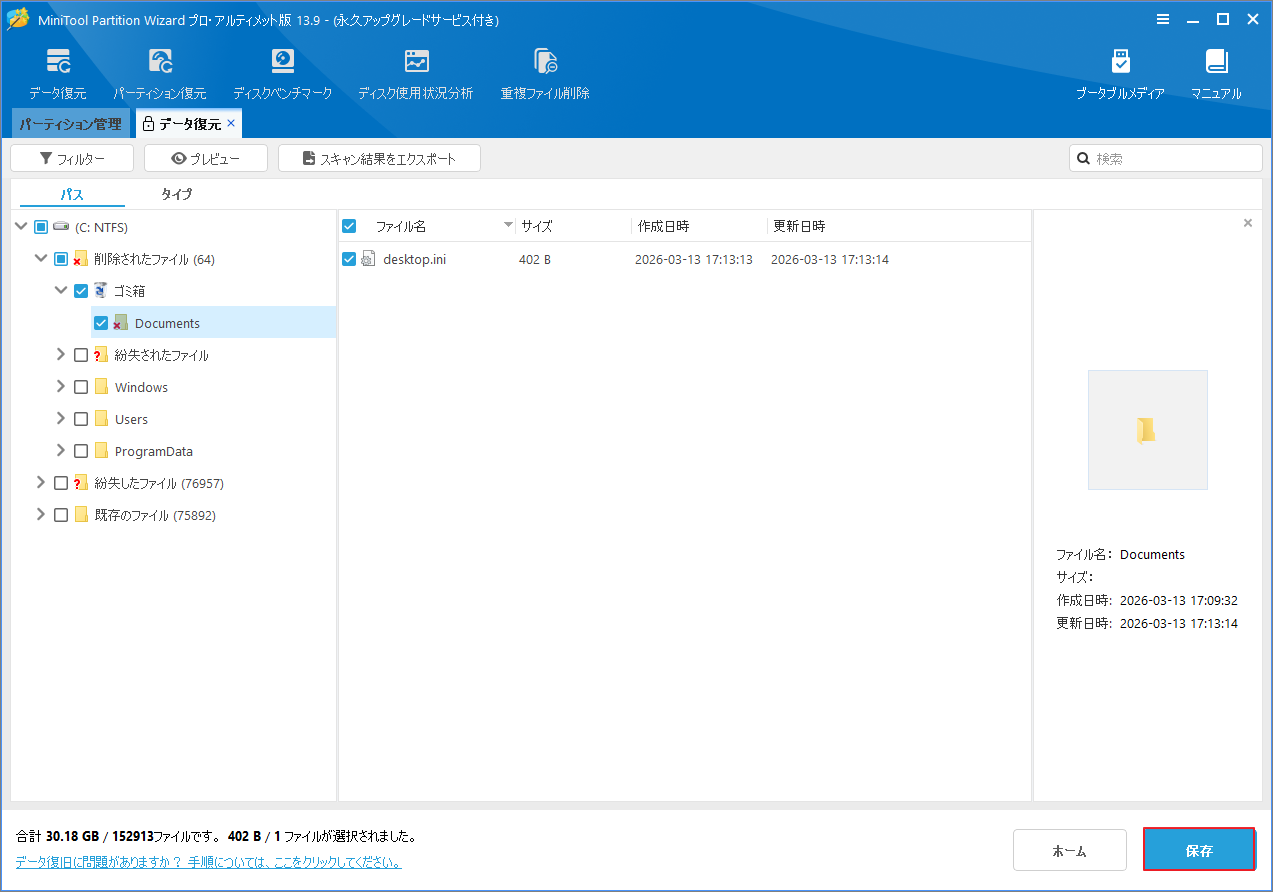Select the desktop.ini file name
Viewport: 1273px width, 892px height.
point(414,259)
